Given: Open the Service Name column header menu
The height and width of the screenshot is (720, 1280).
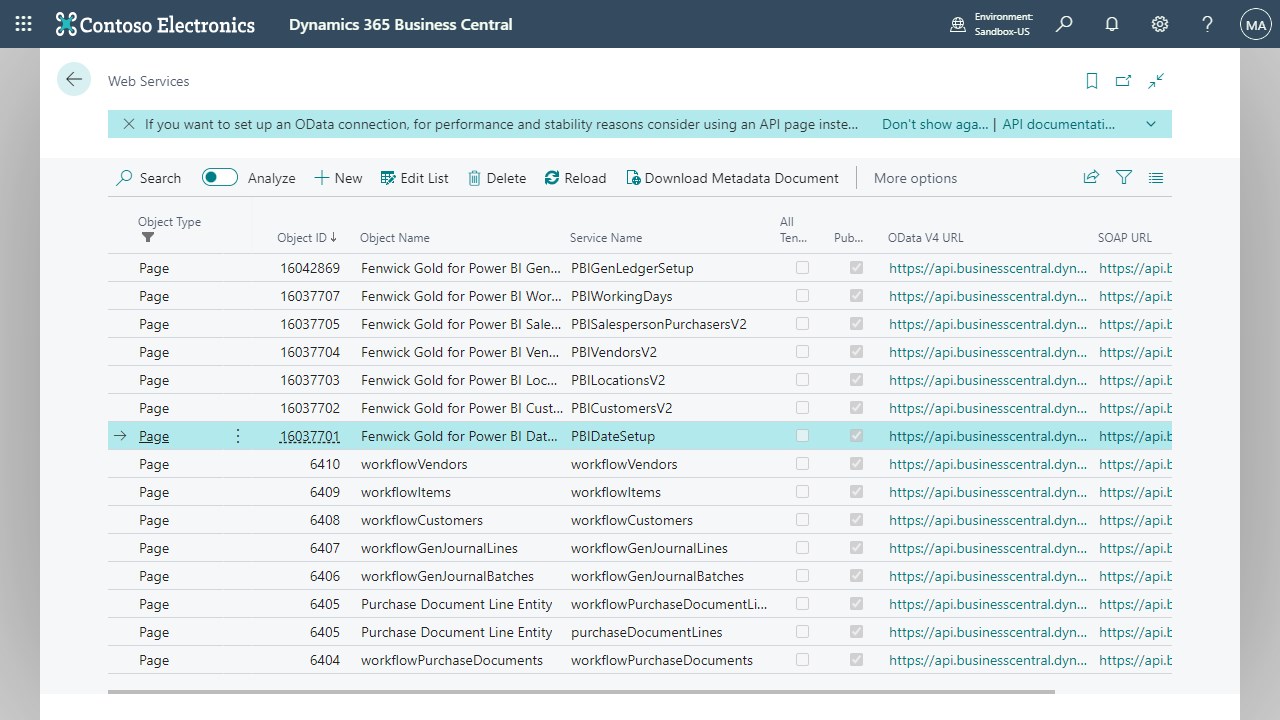Looking at the screenshot, I should click(x=606, y=238).
